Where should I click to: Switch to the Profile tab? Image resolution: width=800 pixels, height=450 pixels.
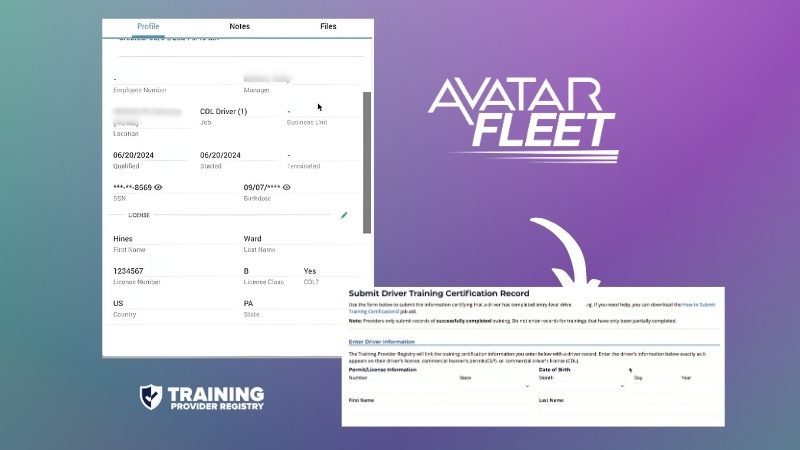click(x=148, y=27)
